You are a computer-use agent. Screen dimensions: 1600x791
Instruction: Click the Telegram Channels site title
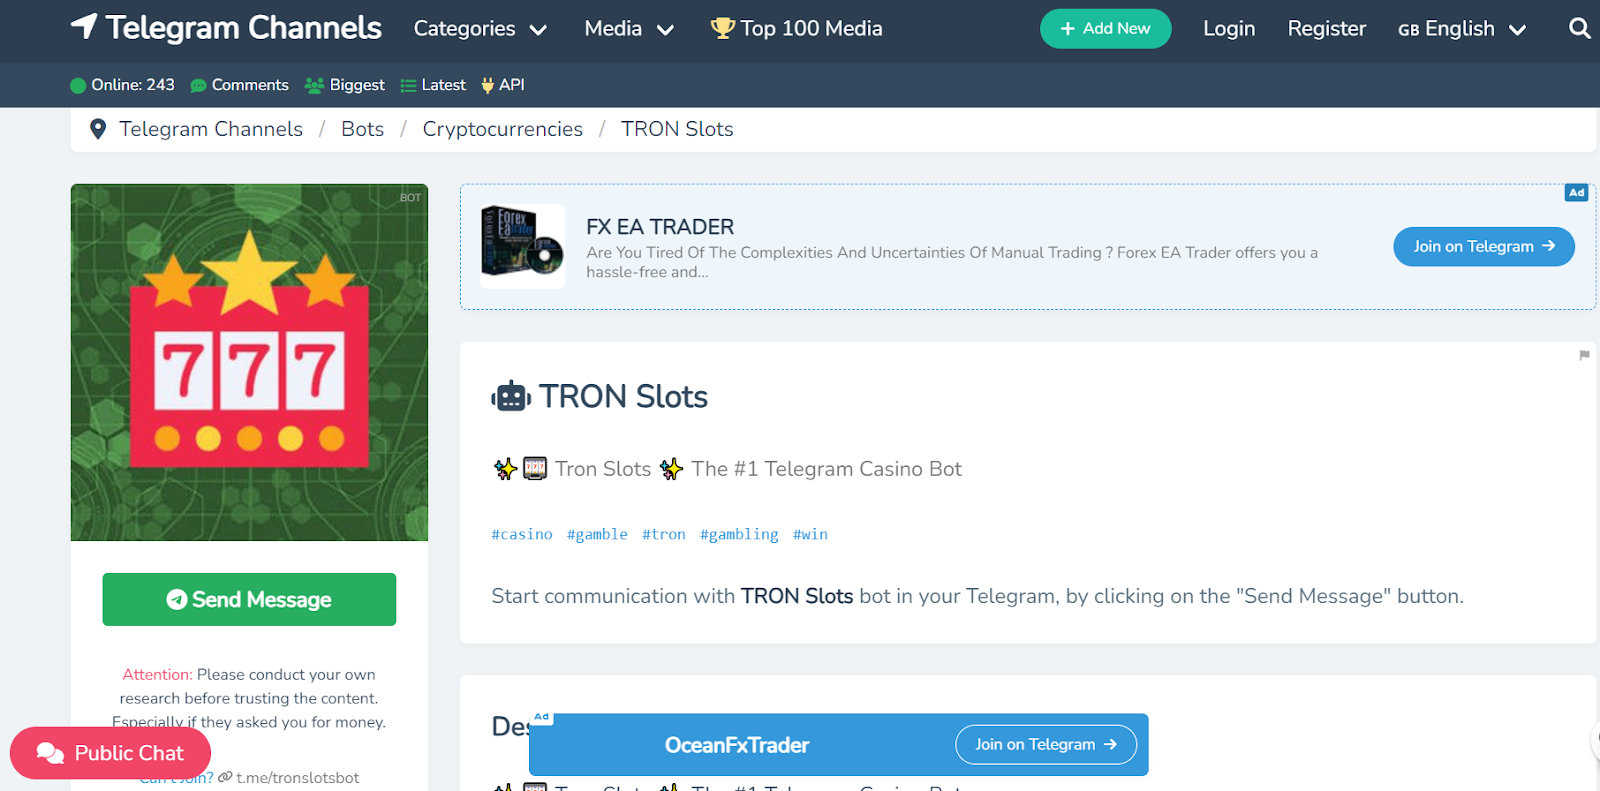(x=243, y=28)
